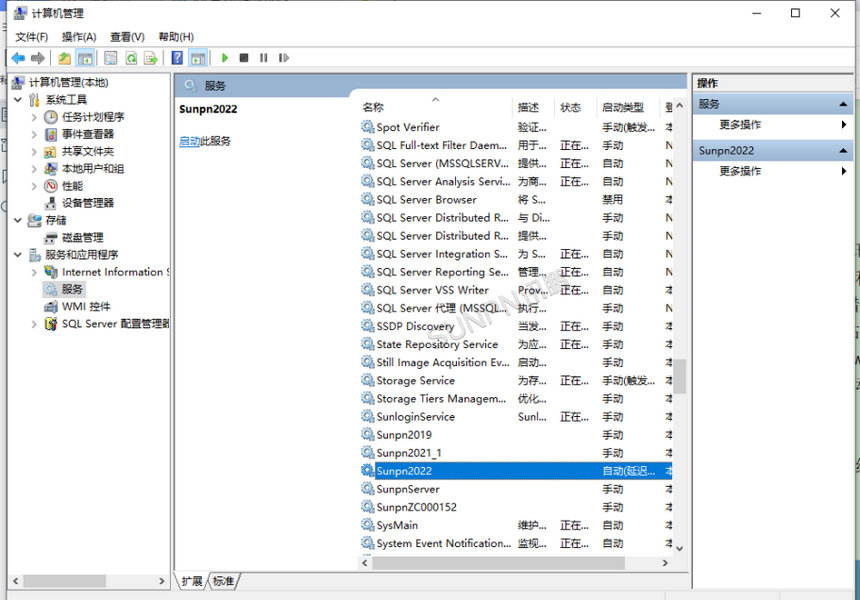Select the SysMain service
The image size is (860, 600).
tap(516, 525)
